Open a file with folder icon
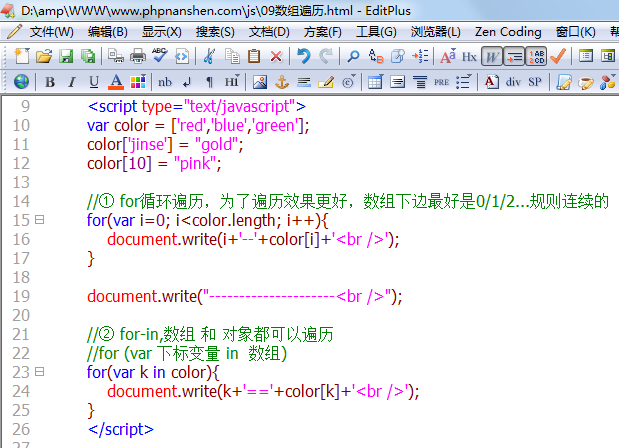The height and width of the screenshot is (448, 619). point(44,56)
